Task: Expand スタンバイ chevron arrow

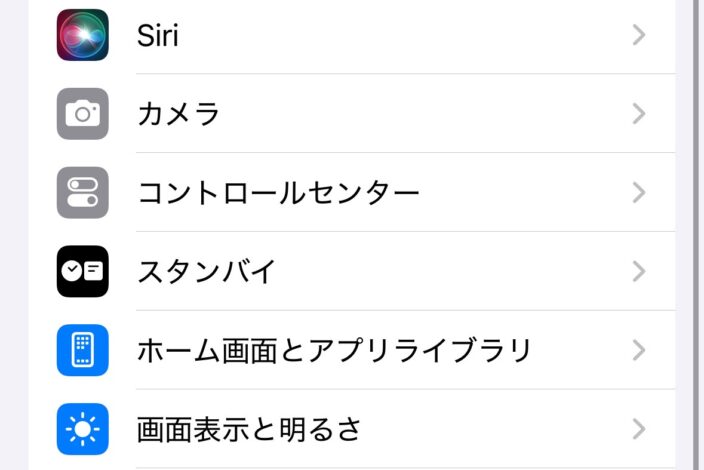Action: coord(639,271)
